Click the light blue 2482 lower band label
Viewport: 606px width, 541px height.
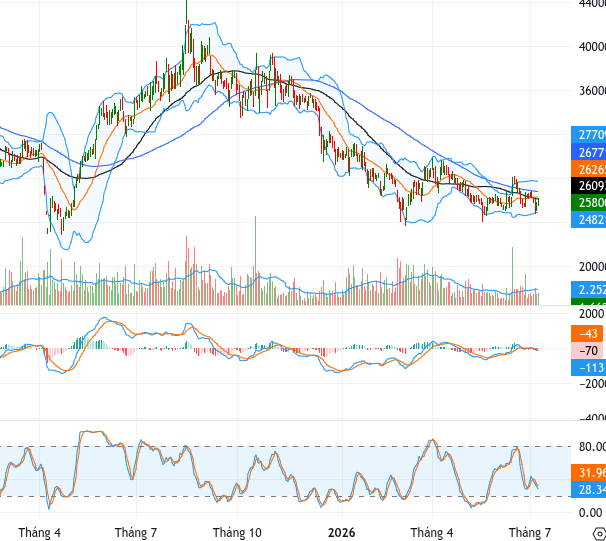[x=589, y=219]
